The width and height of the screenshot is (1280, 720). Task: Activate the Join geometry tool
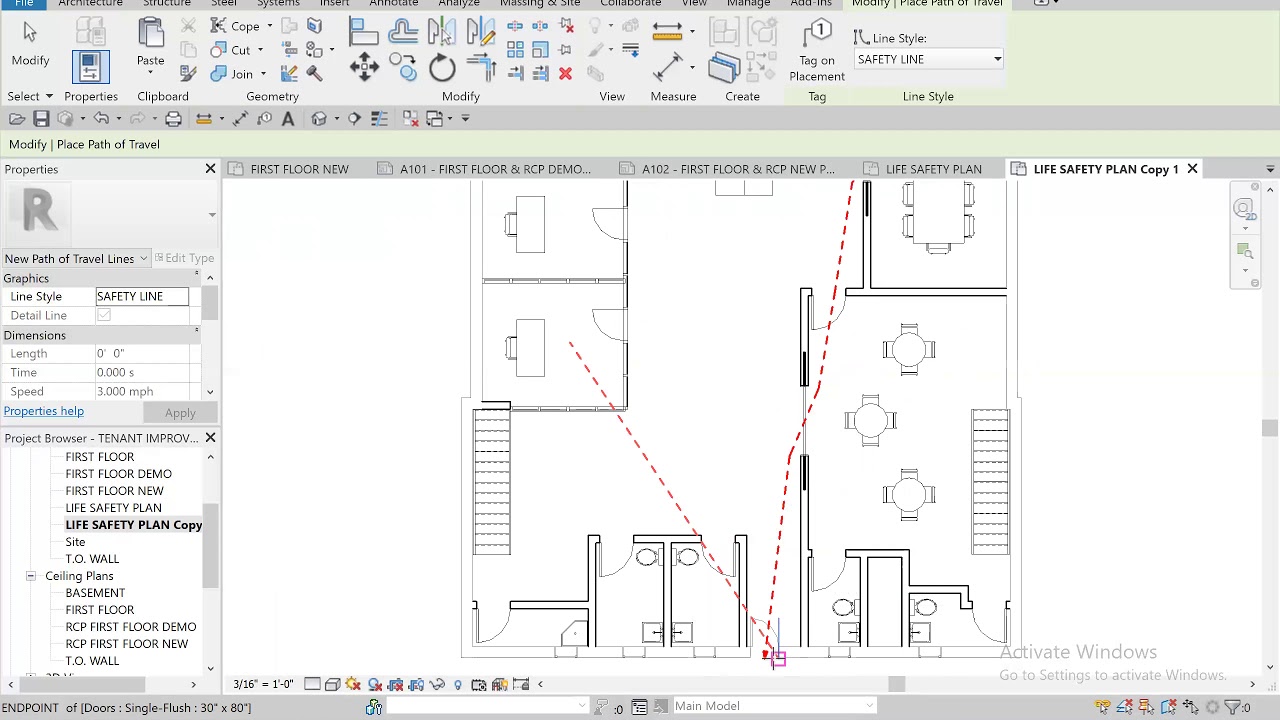[232, 74]
